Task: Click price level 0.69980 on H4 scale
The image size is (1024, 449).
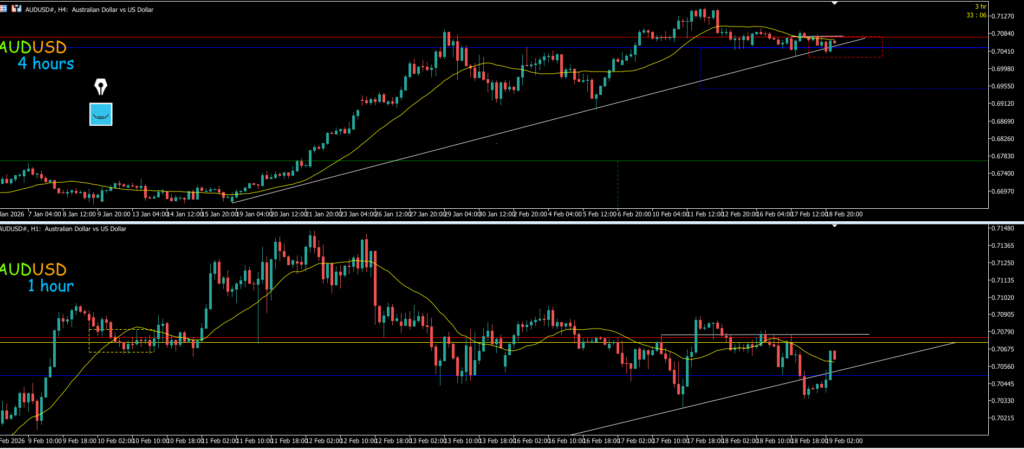Action: (1000, 69)
